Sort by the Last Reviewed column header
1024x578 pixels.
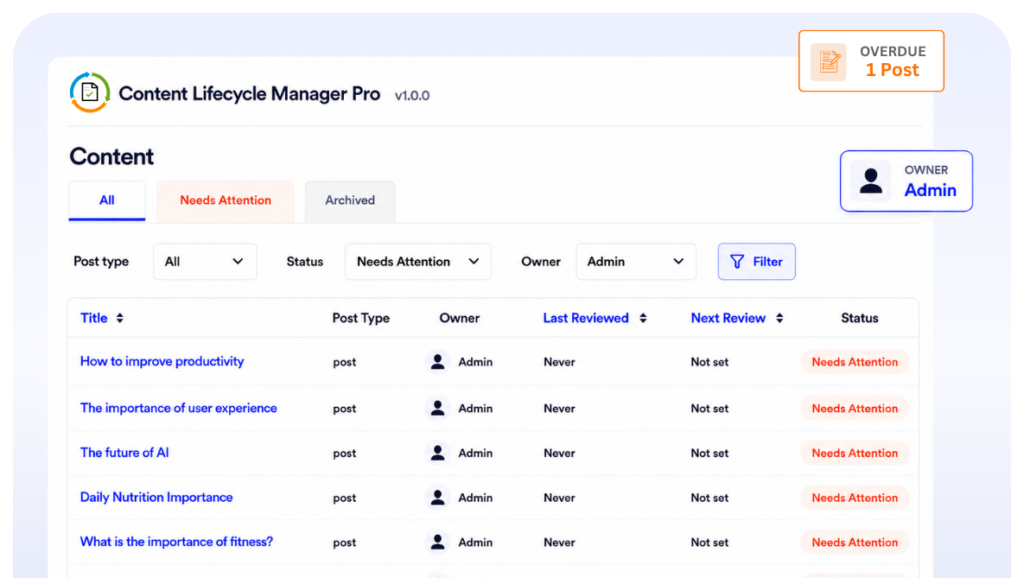coord(586,318)
